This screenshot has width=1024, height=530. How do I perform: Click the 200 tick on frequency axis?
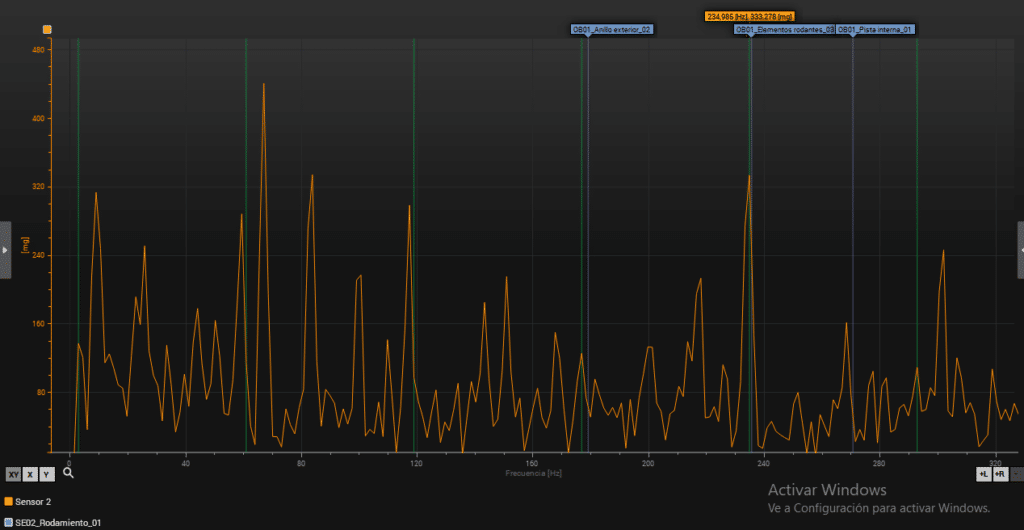click(x=648, y=464)
